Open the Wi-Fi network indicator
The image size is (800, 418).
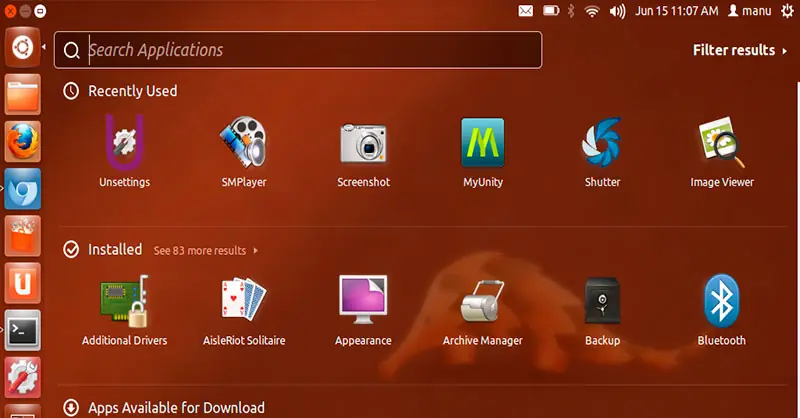click(592, 11)
